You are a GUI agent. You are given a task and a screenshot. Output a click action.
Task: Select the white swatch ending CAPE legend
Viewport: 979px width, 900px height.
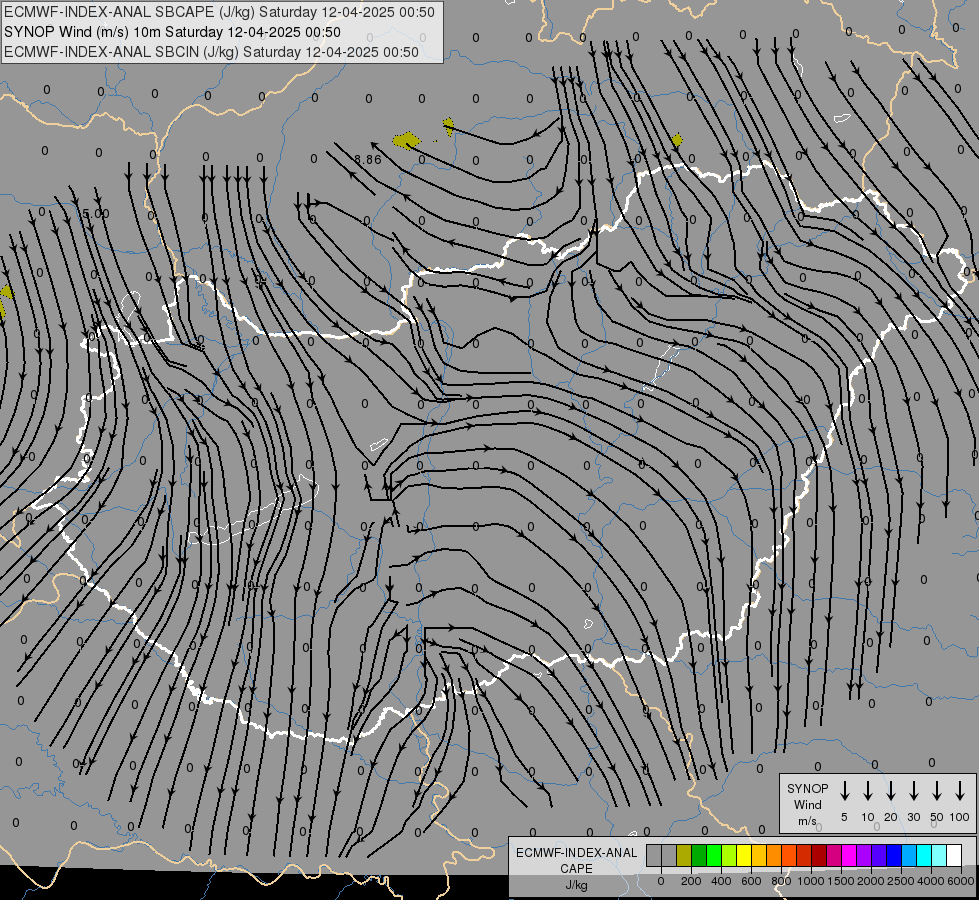coord(954,855)
